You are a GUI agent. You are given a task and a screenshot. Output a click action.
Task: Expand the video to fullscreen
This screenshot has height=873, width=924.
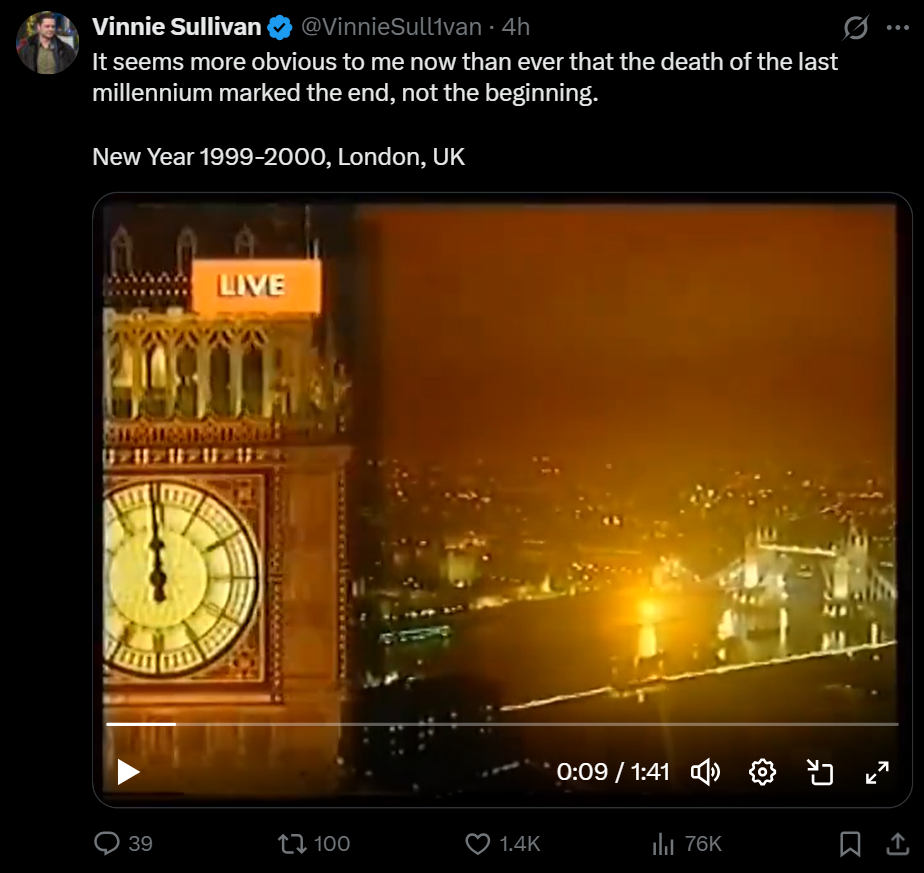[877, 772]
